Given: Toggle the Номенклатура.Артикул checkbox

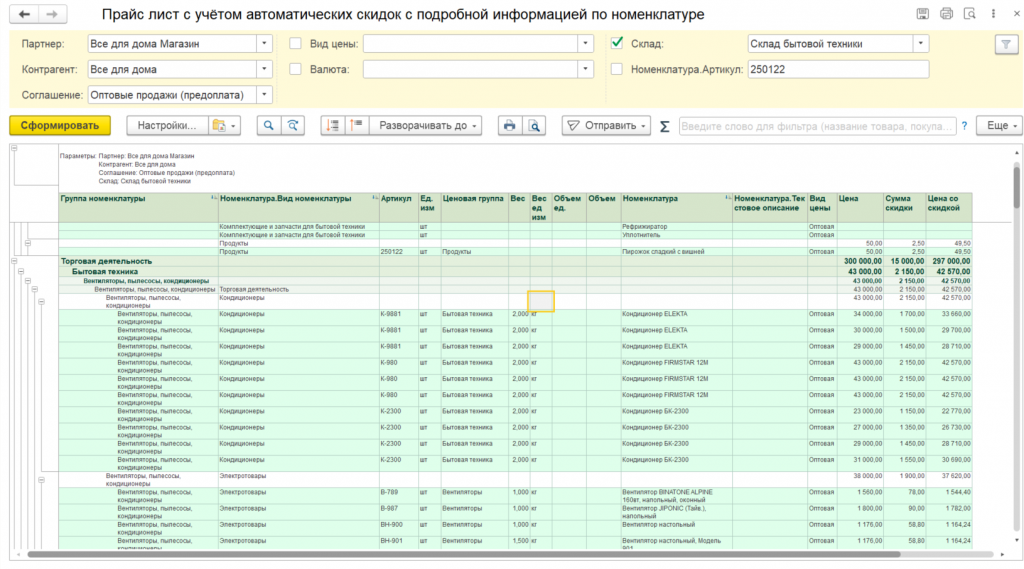Looking at the screenshot, I should point(617,69).
